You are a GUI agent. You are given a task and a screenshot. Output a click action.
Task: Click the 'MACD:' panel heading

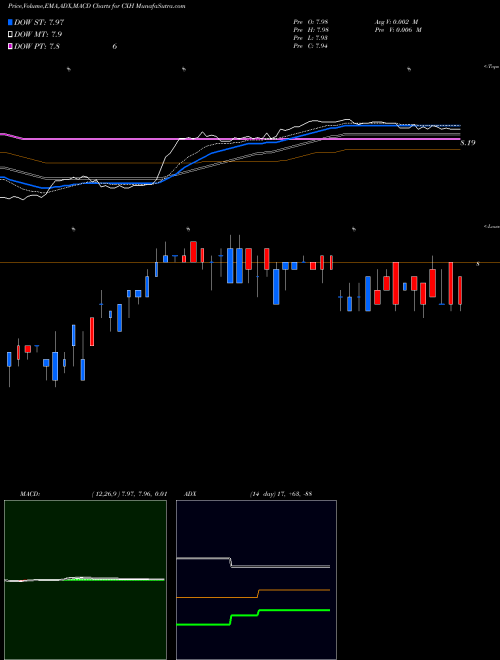pyautogui.click(x=29, y=493)
